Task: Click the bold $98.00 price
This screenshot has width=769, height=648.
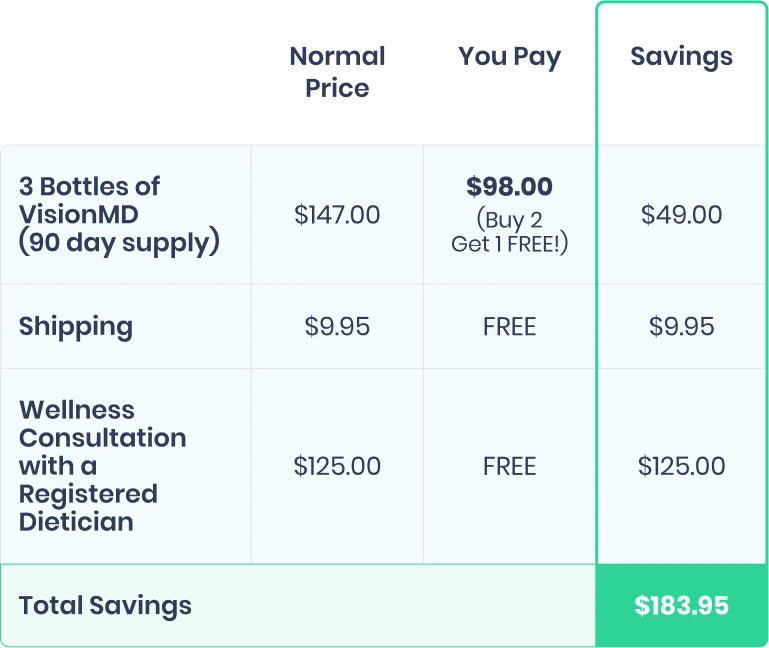Action: click(509, 187)
